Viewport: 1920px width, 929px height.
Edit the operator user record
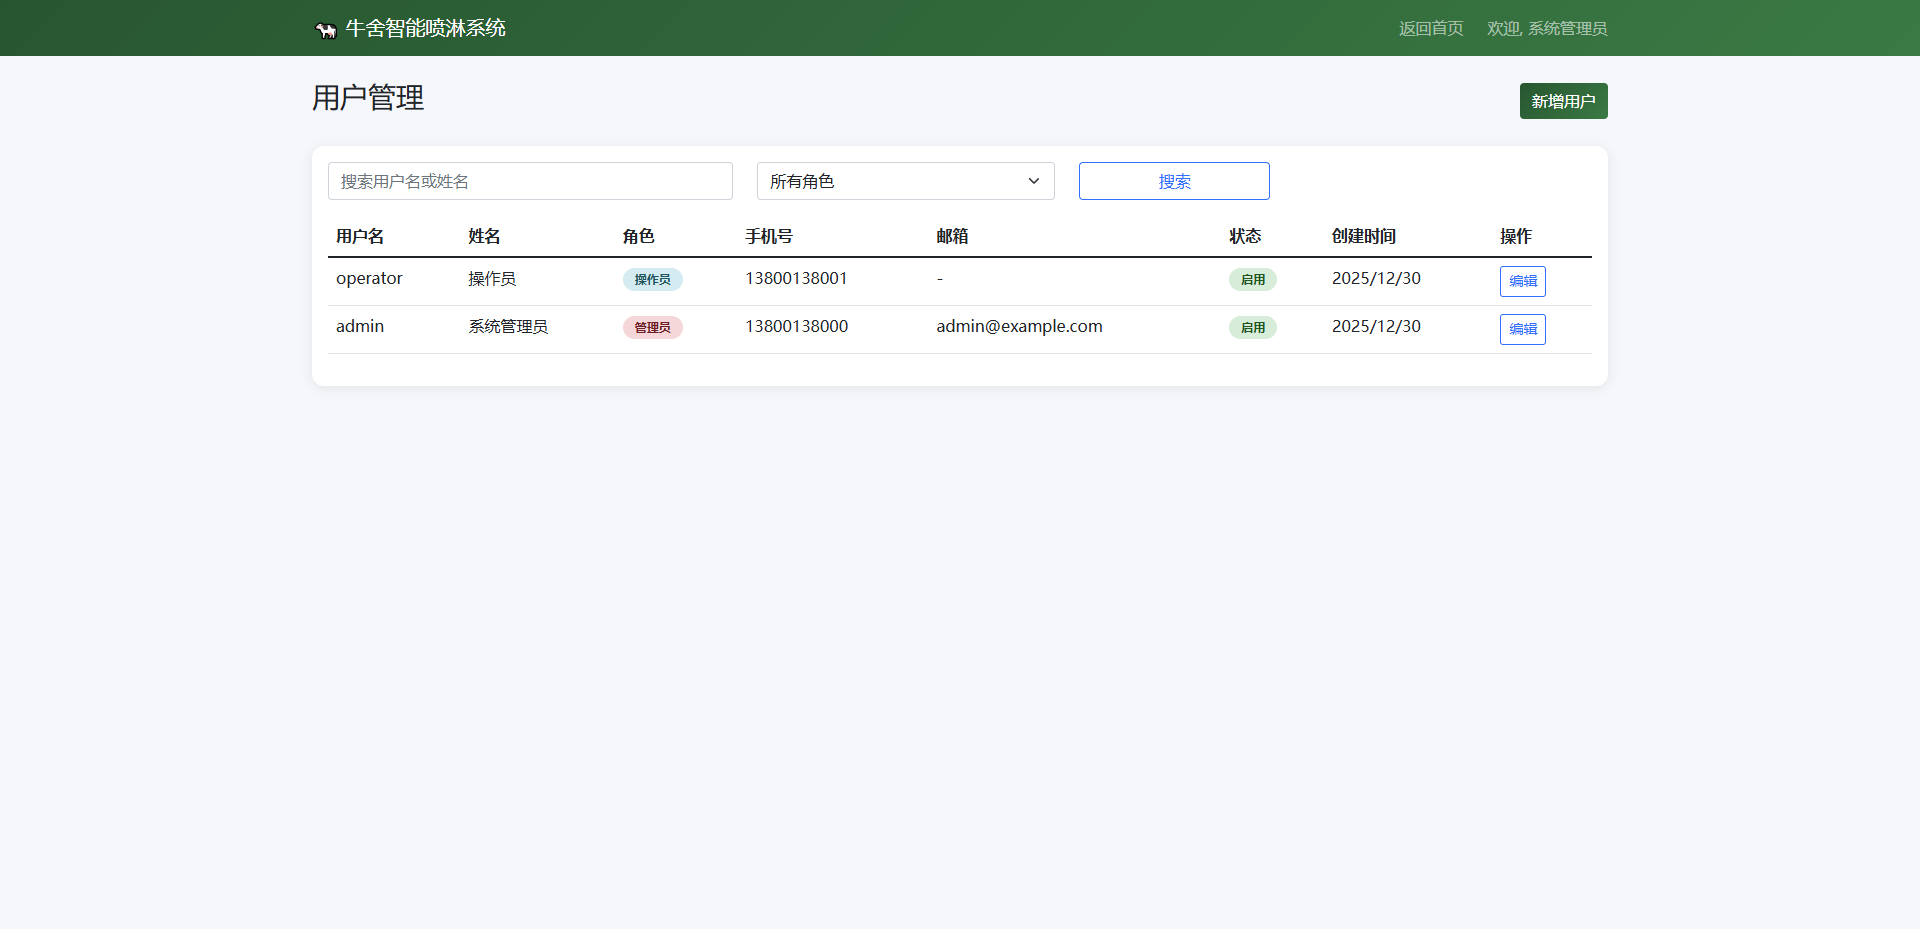point(1522,281)
